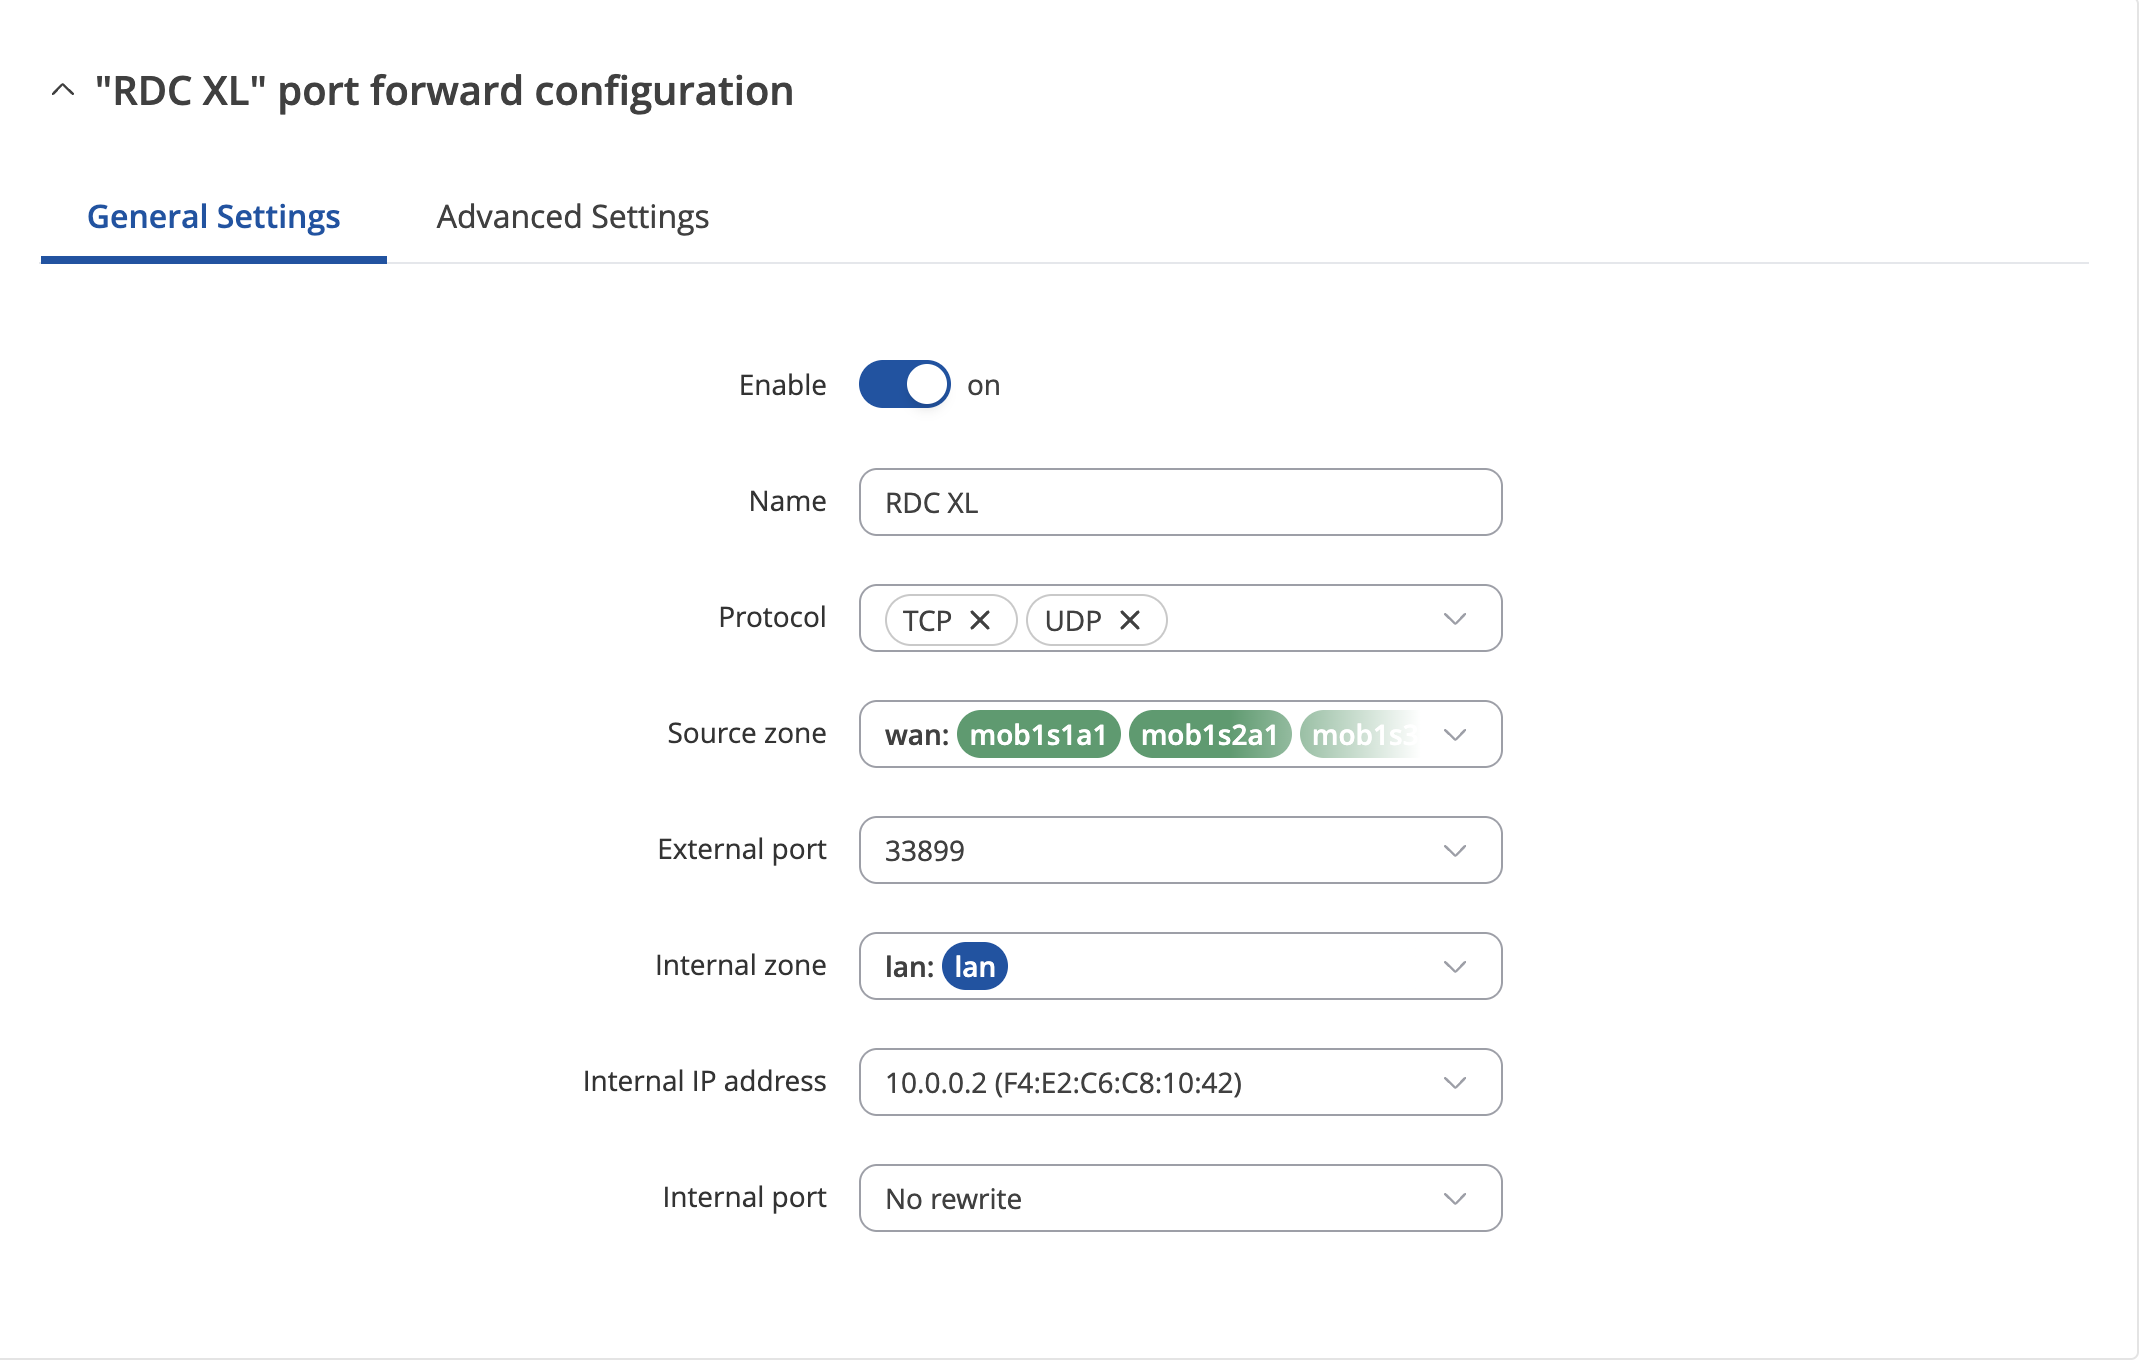2146x1368 pixels.
Task: Expand the Internal port dropdown chevron
Action: pos(1455,1199)
